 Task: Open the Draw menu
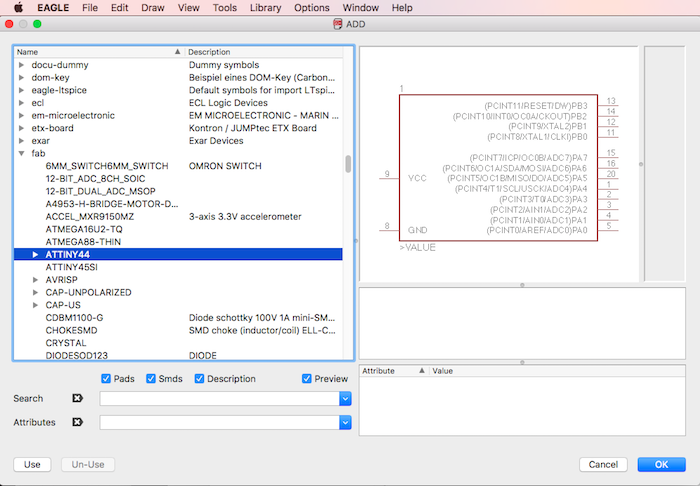coord(153,8)
